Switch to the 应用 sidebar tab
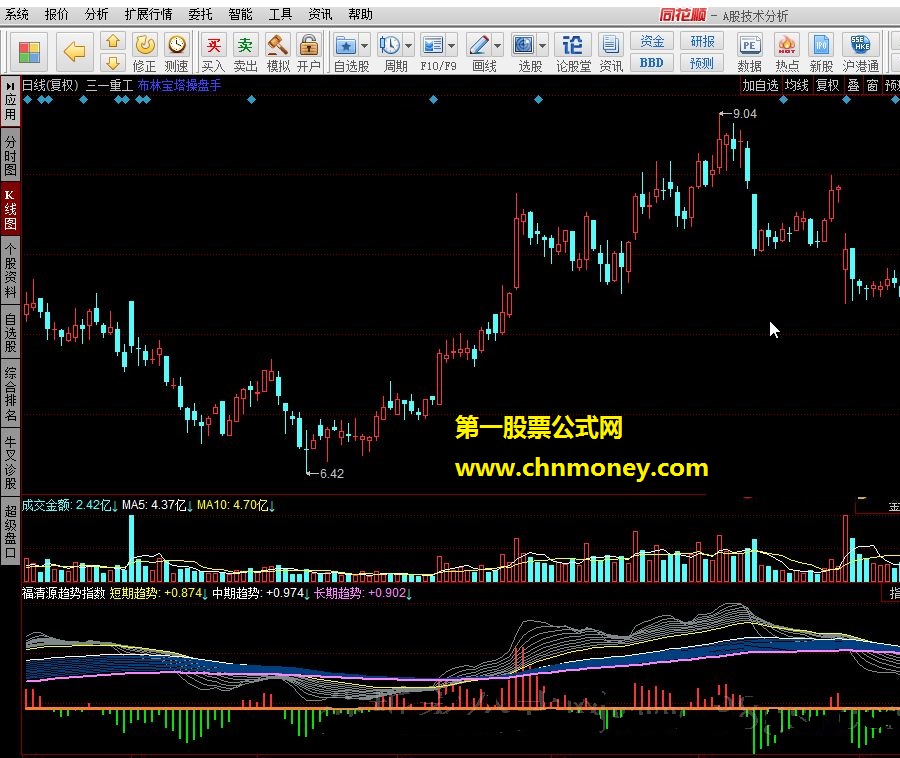The image size is (900, 758). 10,107
